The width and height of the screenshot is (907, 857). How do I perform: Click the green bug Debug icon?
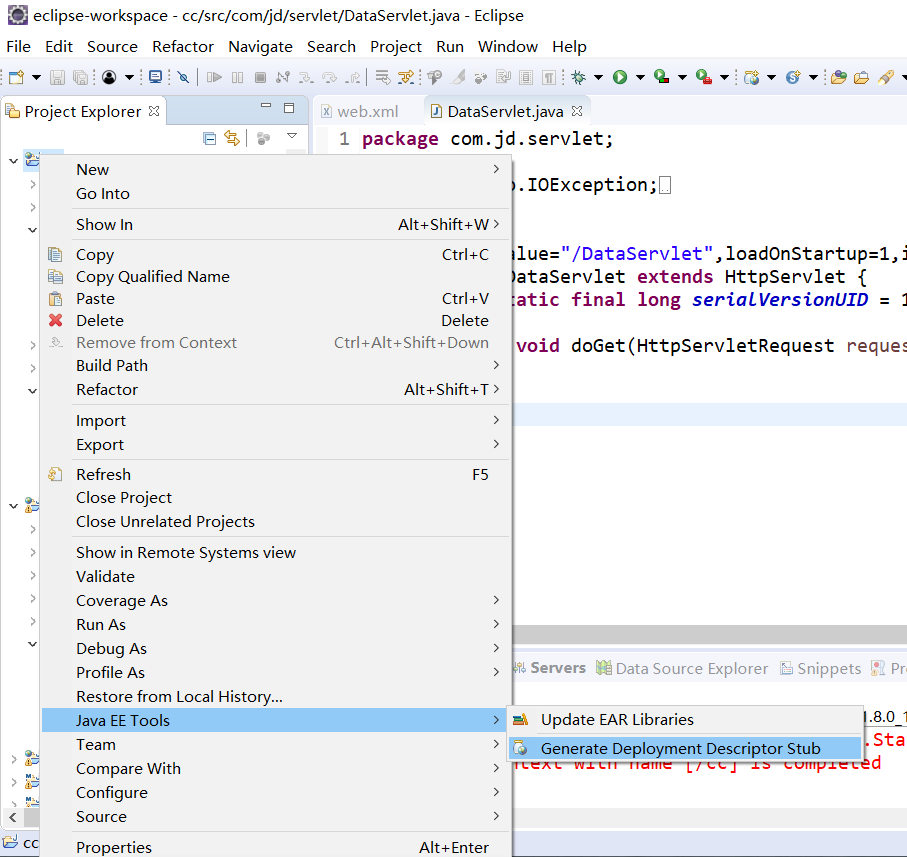(578, 77)
